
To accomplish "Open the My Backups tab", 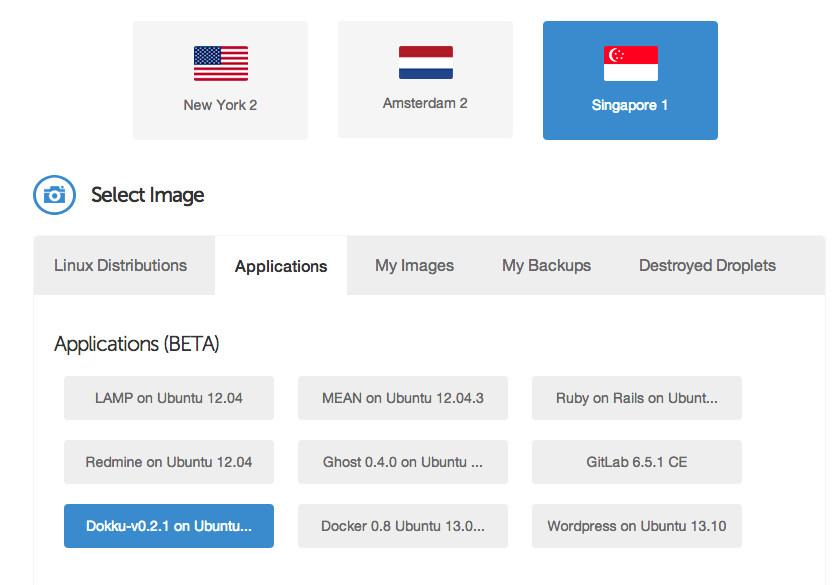I will pos(546,266).
